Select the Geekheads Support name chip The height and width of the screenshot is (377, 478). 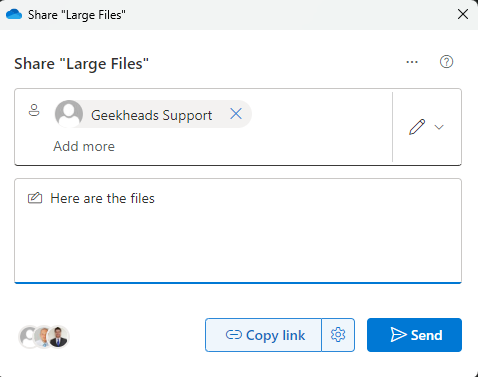pos(152,115)
